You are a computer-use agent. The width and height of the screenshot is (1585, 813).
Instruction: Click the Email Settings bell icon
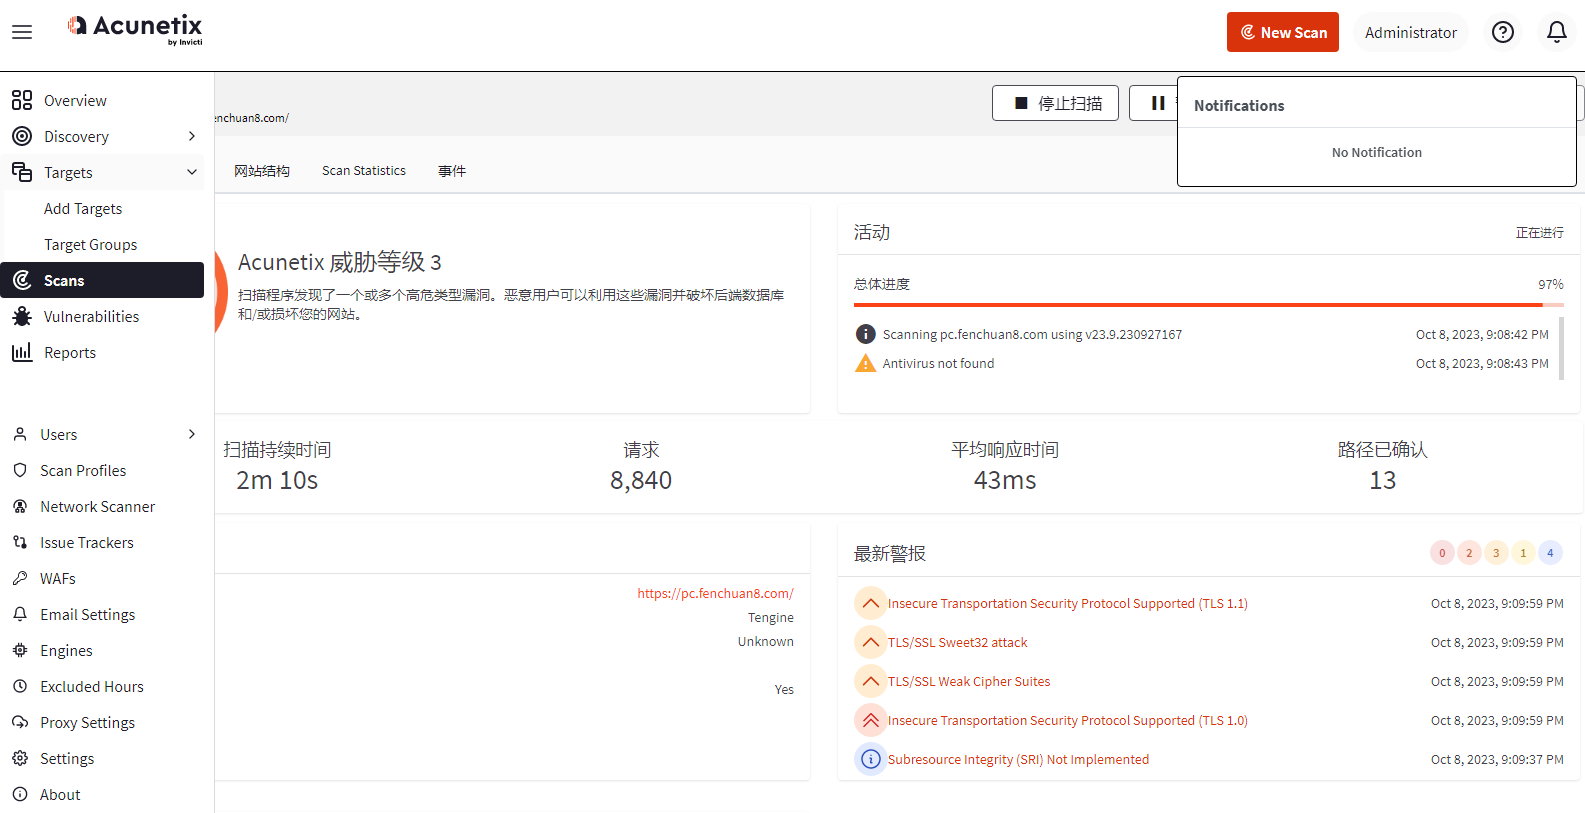20,614
